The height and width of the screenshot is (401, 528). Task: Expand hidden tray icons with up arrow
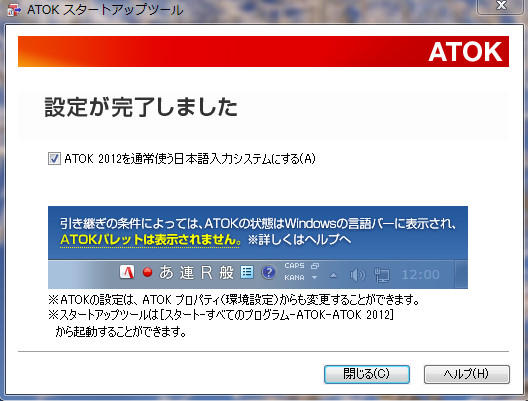pyautogui.click(x=333, y=275)
